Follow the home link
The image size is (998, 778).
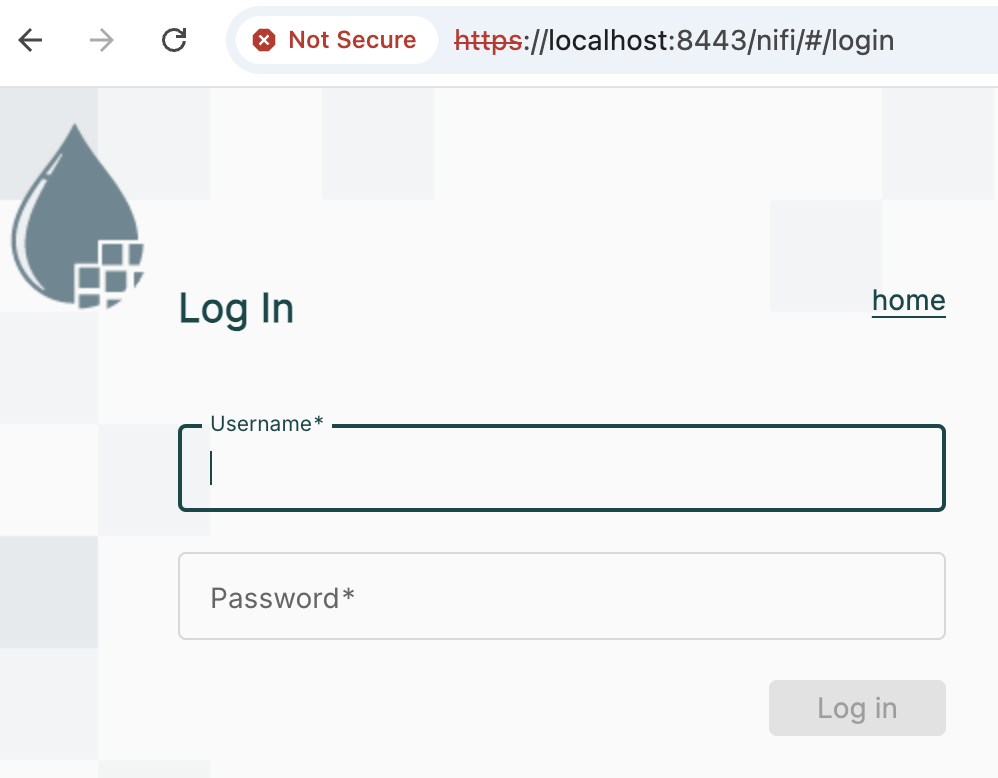tap(908, 301)
